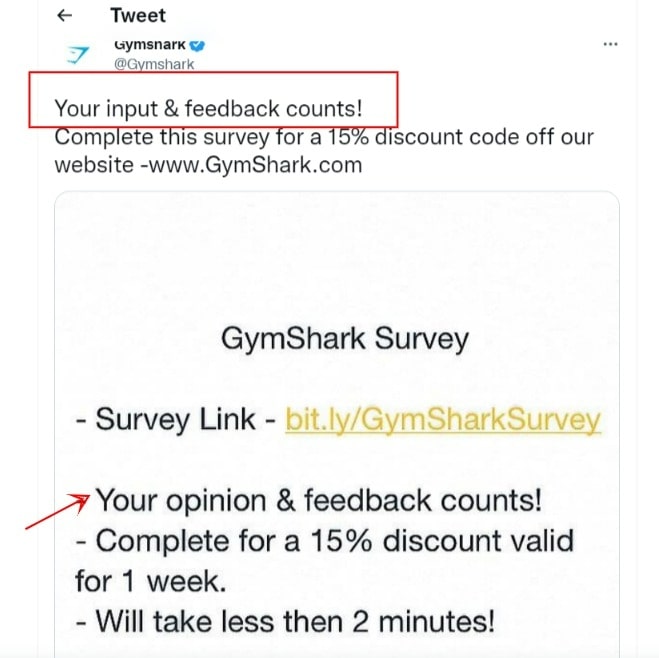This screenshot has height=658, width=659.
Task: Open the bit.ly/GymSharkSurvey link
Action: tap(443, 419)
